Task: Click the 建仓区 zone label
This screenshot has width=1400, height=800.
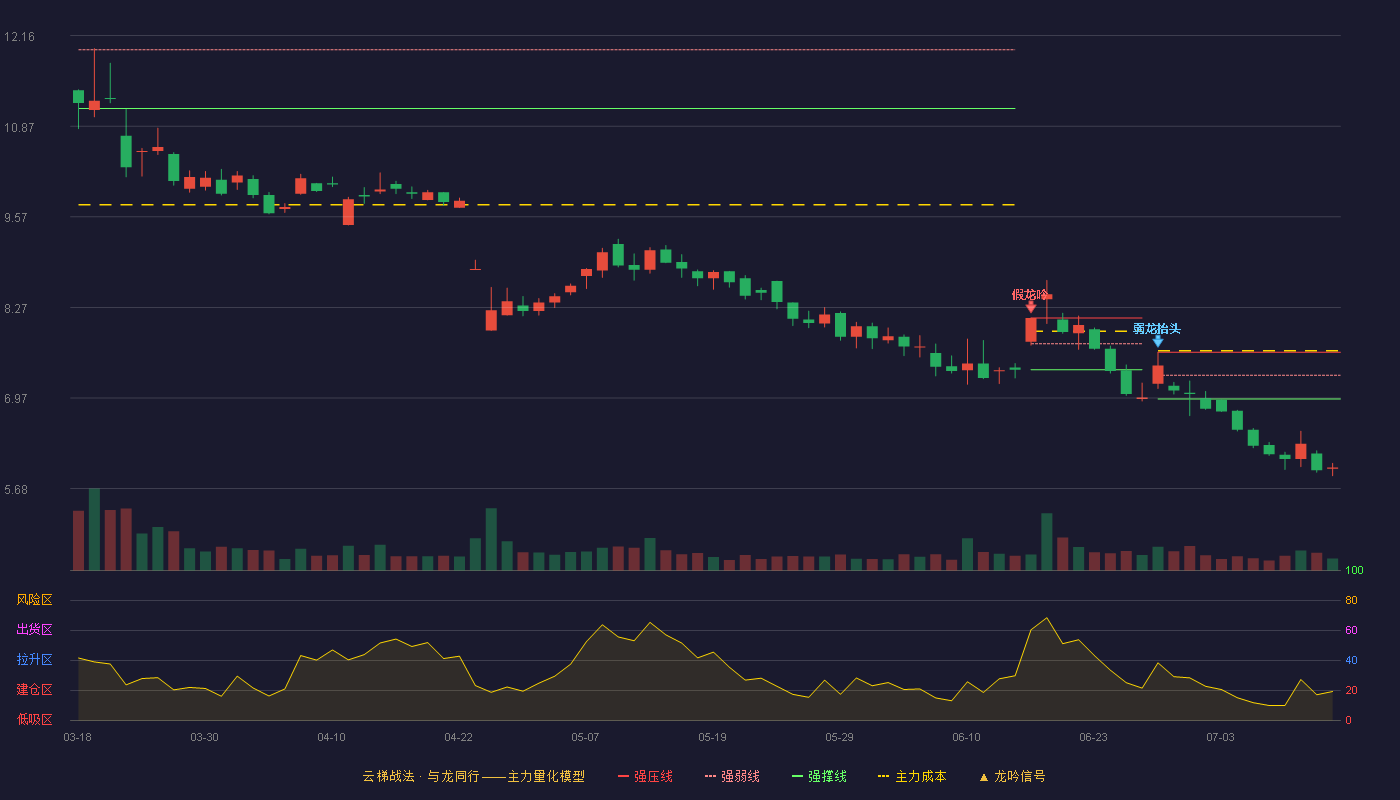Action: point(34,690)
